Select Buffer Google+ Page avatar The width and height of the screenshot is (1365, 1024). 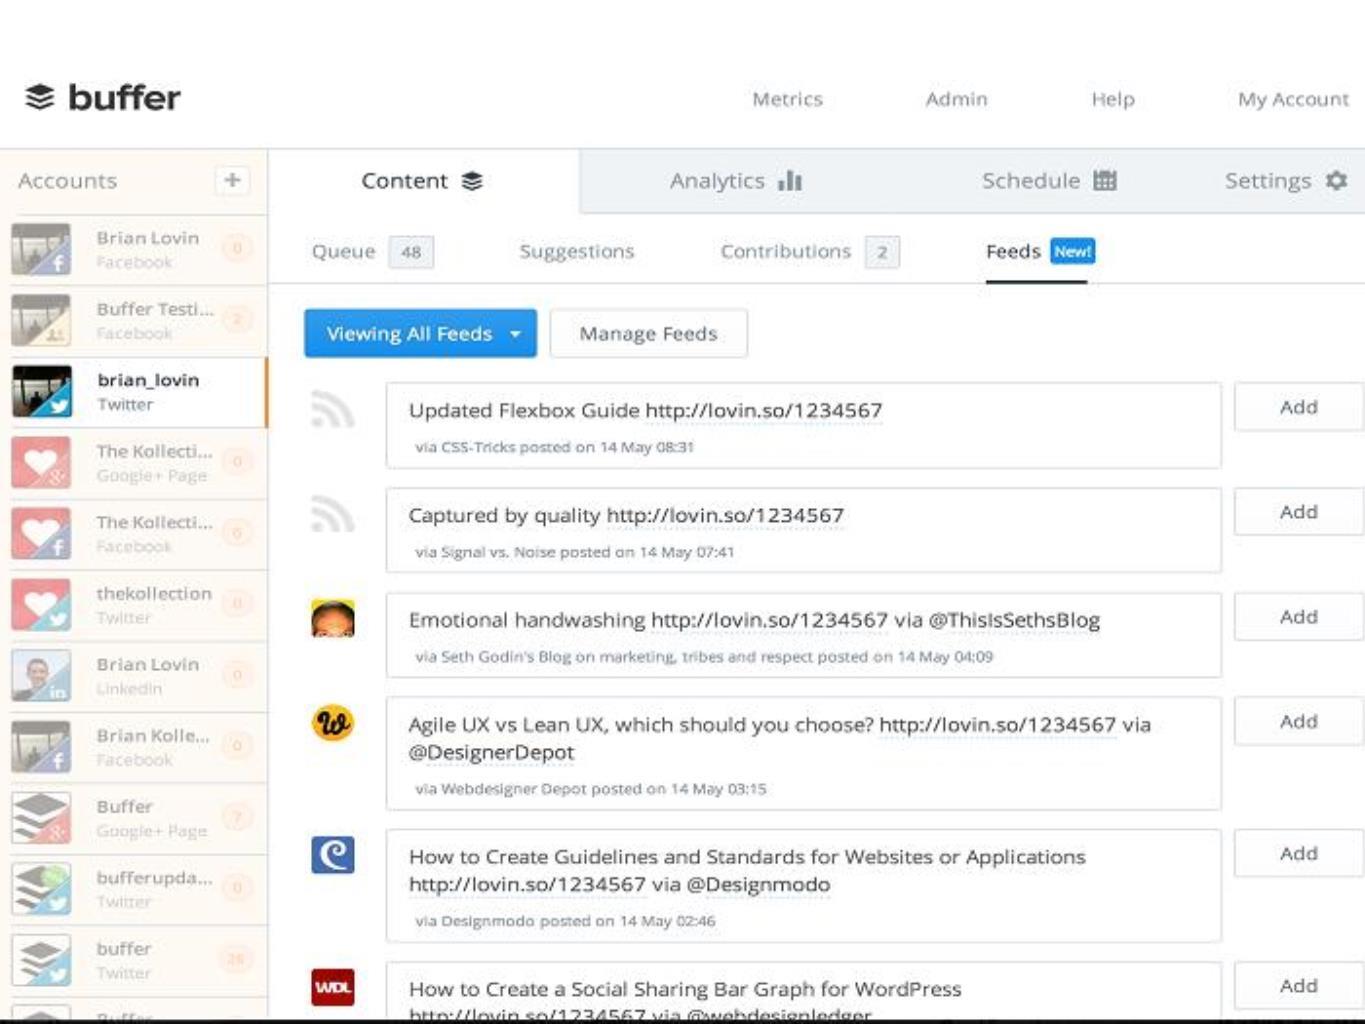pos(41,817)
